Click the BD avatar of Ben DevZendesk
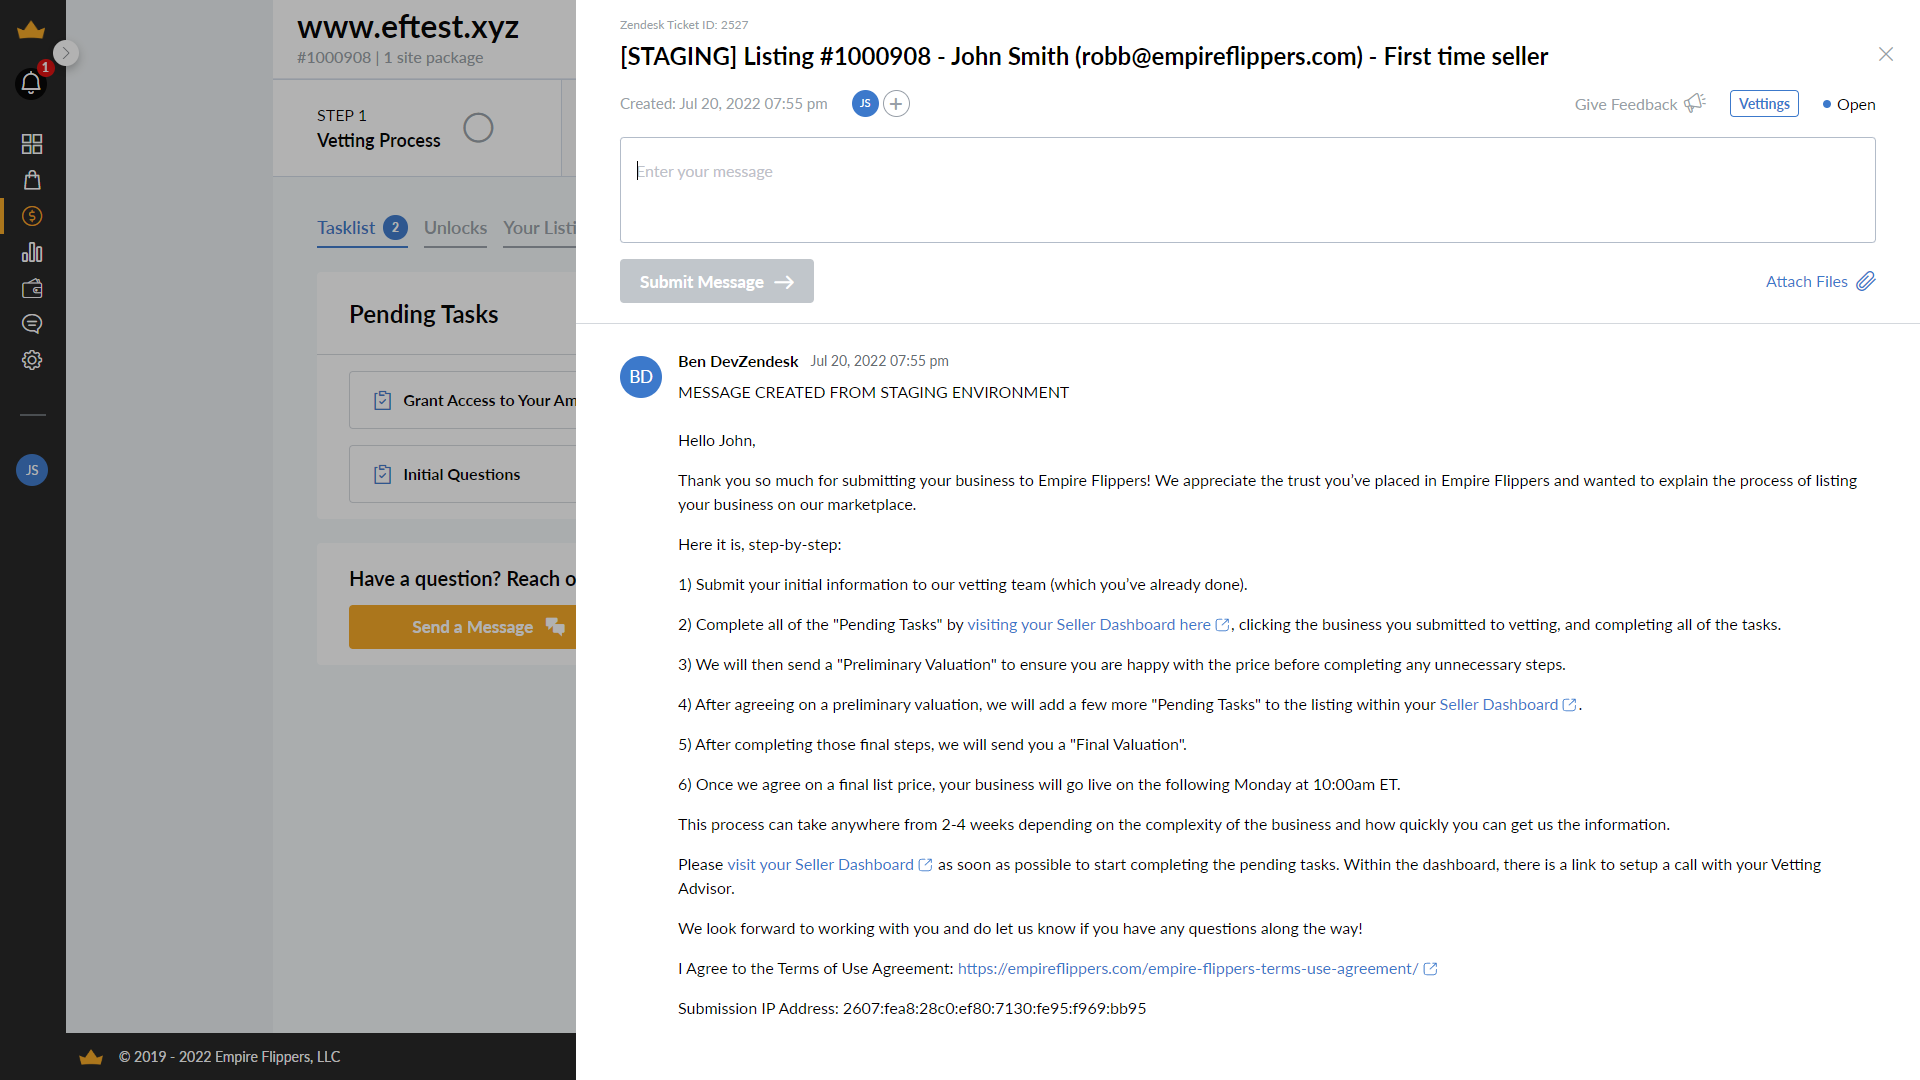Screen dimensions: 1920x1080 coord(641,377)
